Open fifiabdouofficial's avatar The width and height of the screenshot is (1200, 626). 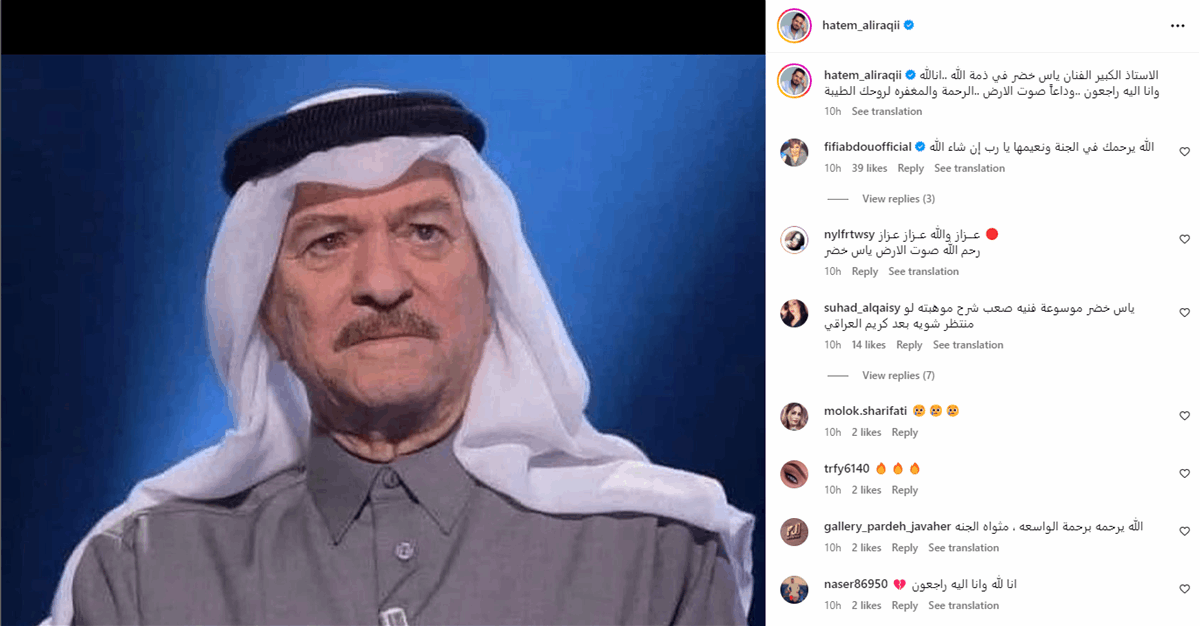[794, 153]
